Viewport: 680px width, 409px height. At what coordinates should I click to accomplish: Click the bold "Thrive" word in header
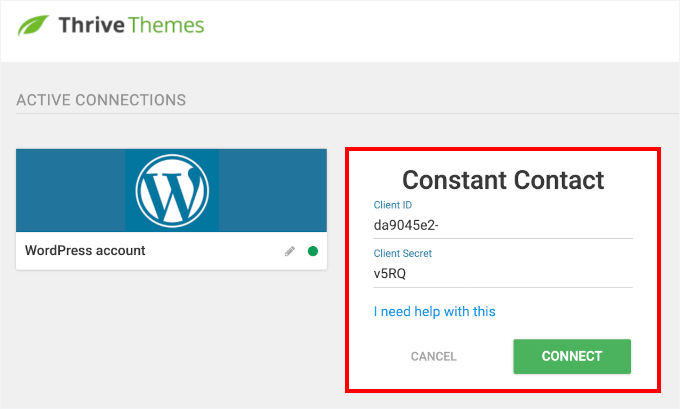pyautogui.click(x=92, y=25)
